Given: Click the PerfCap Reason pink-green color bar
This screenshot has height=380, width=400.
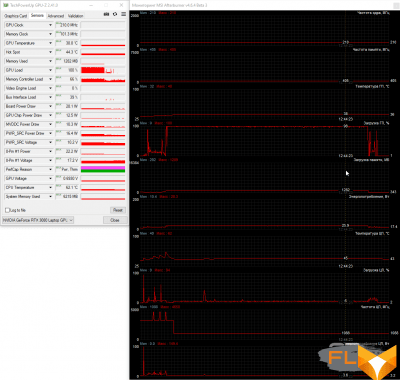Looking at the screenshot, I should point(103,169).
